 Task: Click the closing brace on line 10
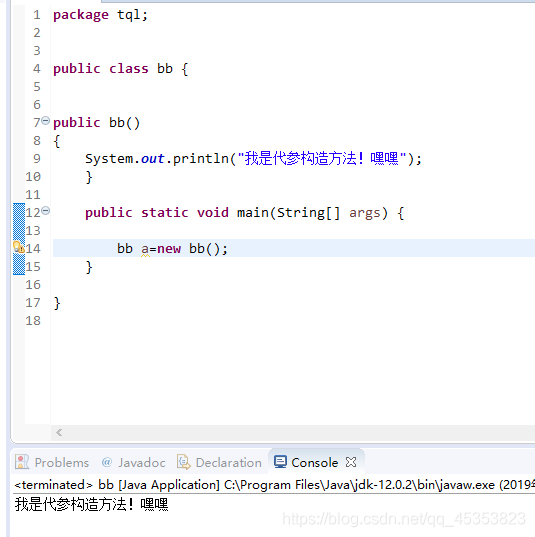[89, 177]
